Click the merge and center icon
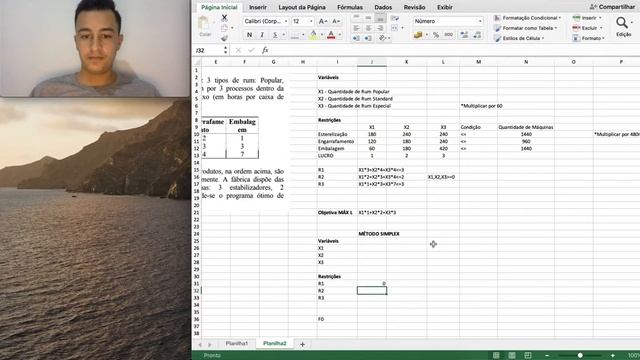Screen dimensions: 640x360 tap(394, 28)
